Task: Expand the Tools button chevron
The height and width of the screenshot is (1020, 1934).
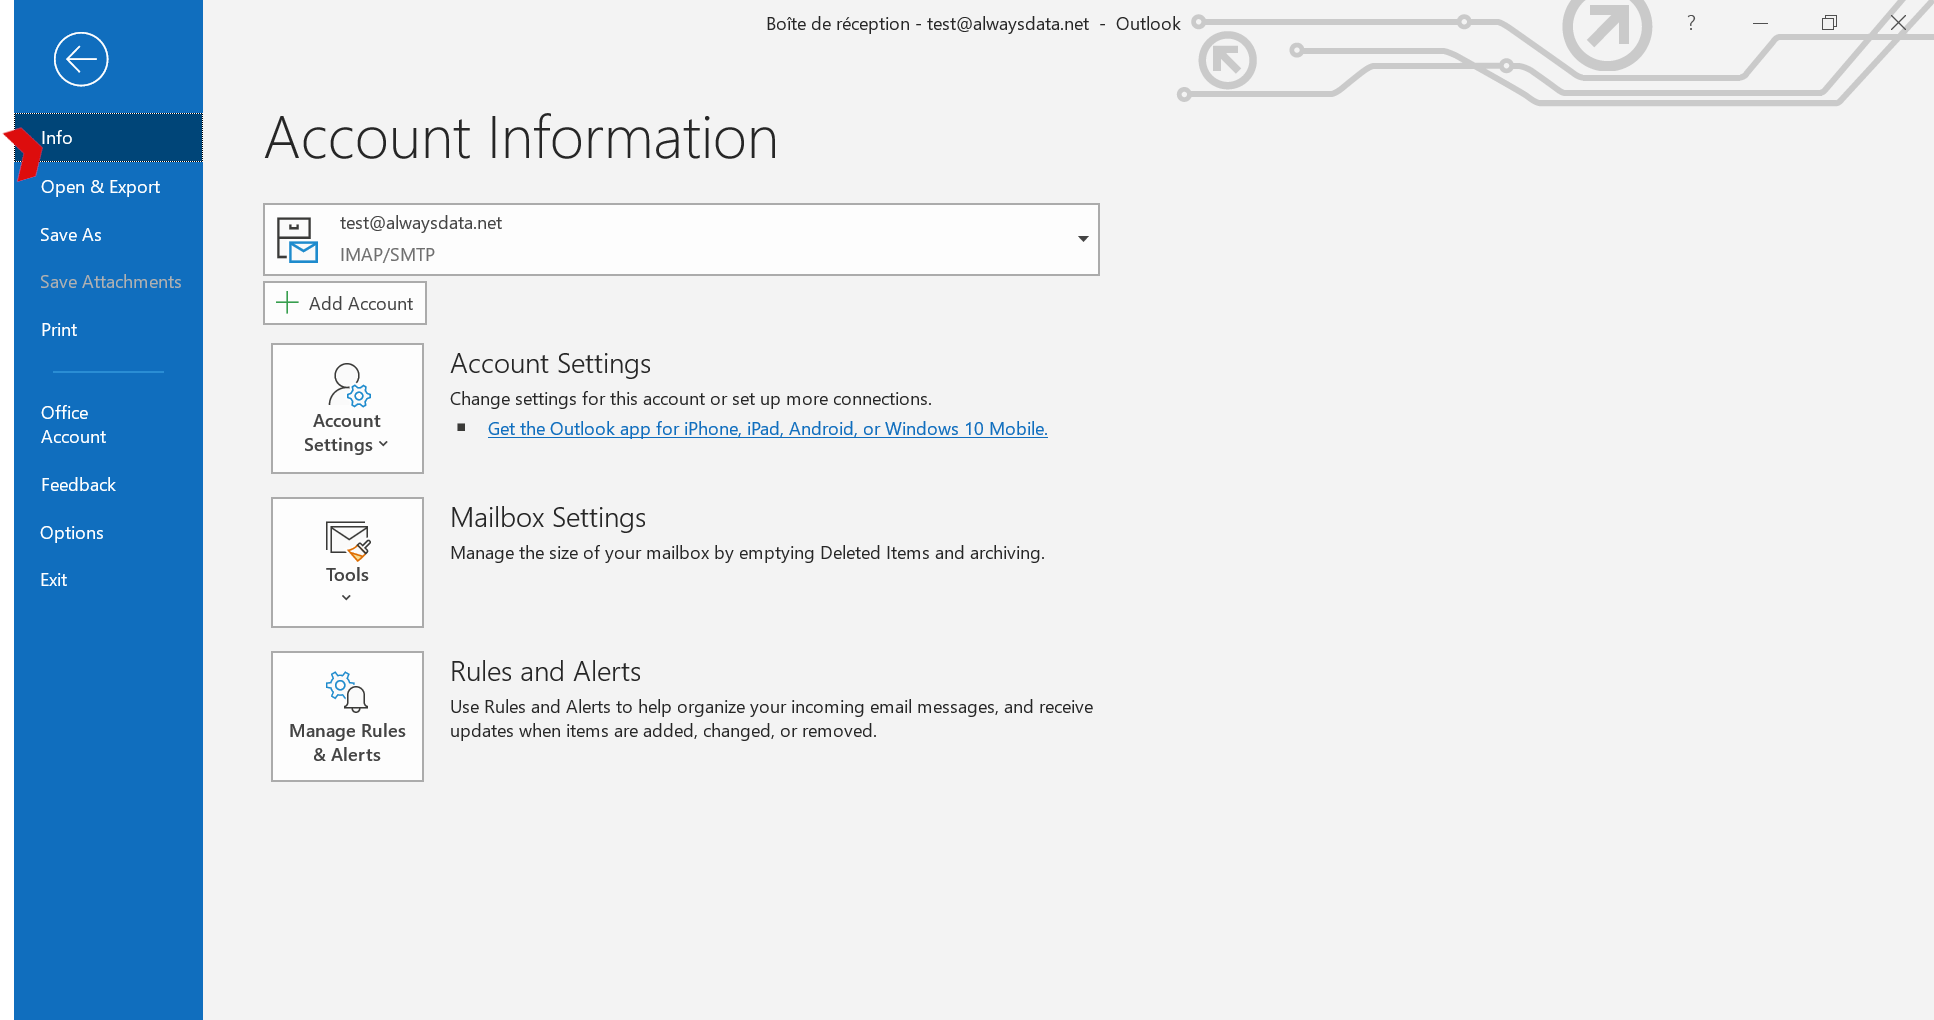Action: pyautogui.click(x=346, y=598)
